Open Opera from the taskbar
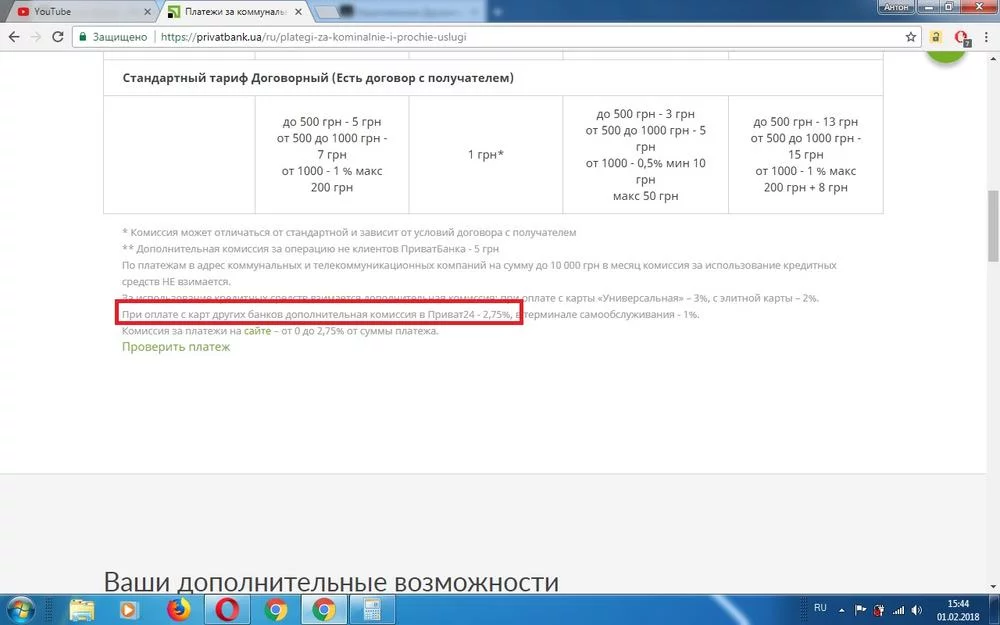Viewport: 1000px width, 625px height. 227,610
